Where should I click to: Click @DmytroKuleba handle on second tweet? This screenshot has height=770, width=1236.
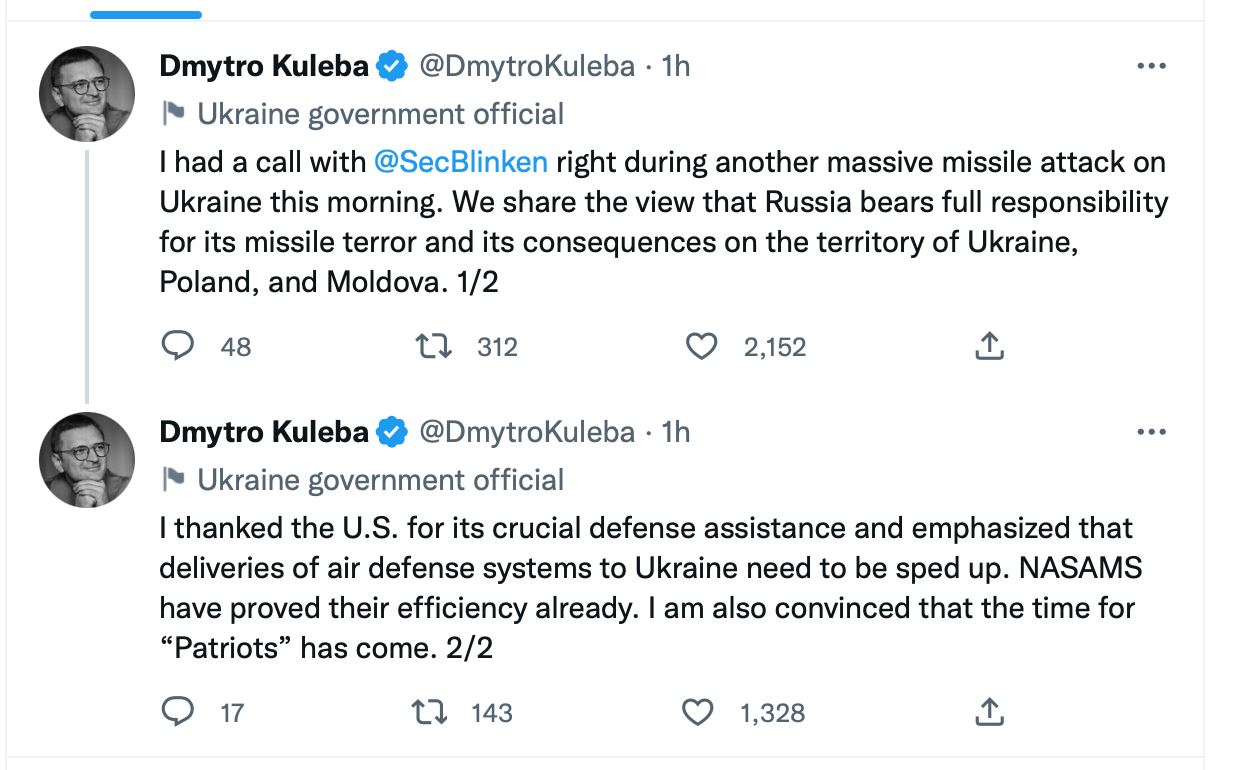tap(526, 432)
